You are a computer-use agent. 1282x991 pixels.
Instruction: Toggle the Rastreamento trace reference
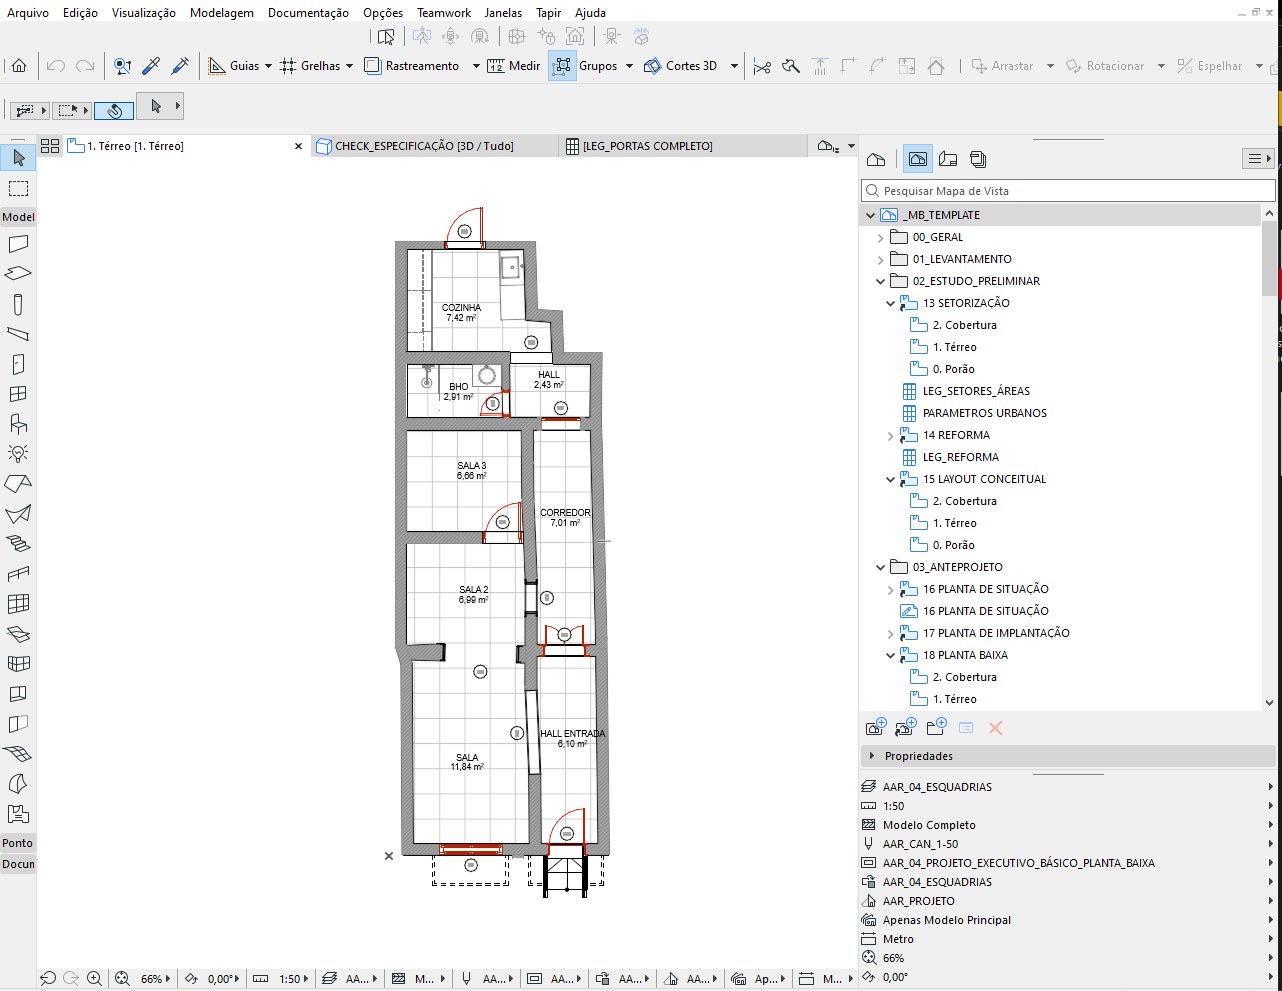tap(411, 66)
